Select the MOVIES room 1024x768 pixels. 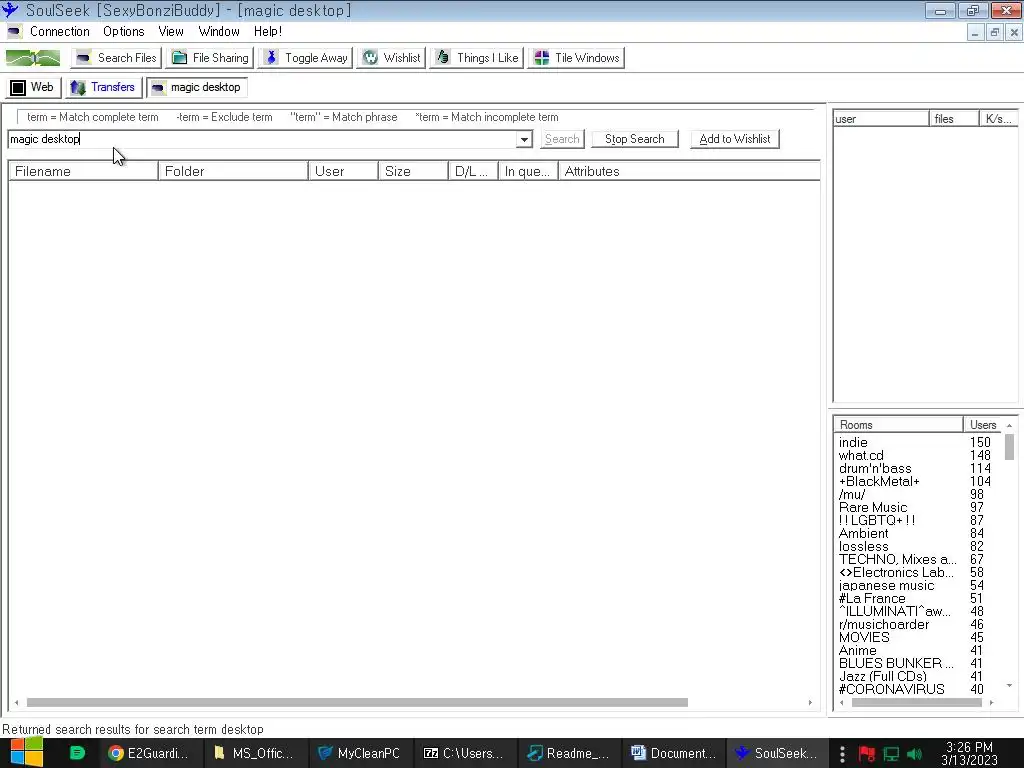coord(864,637)
